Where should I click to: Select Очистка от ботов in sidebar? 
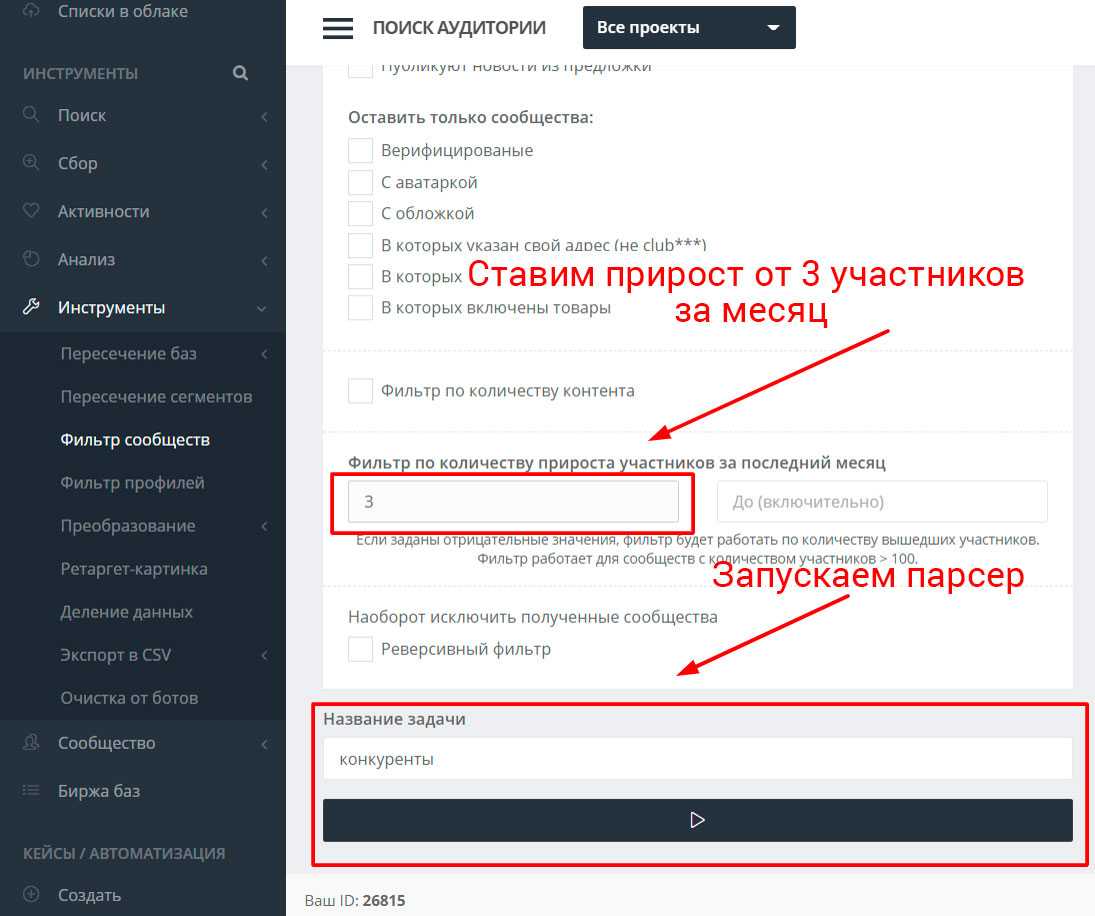[129, 698]
